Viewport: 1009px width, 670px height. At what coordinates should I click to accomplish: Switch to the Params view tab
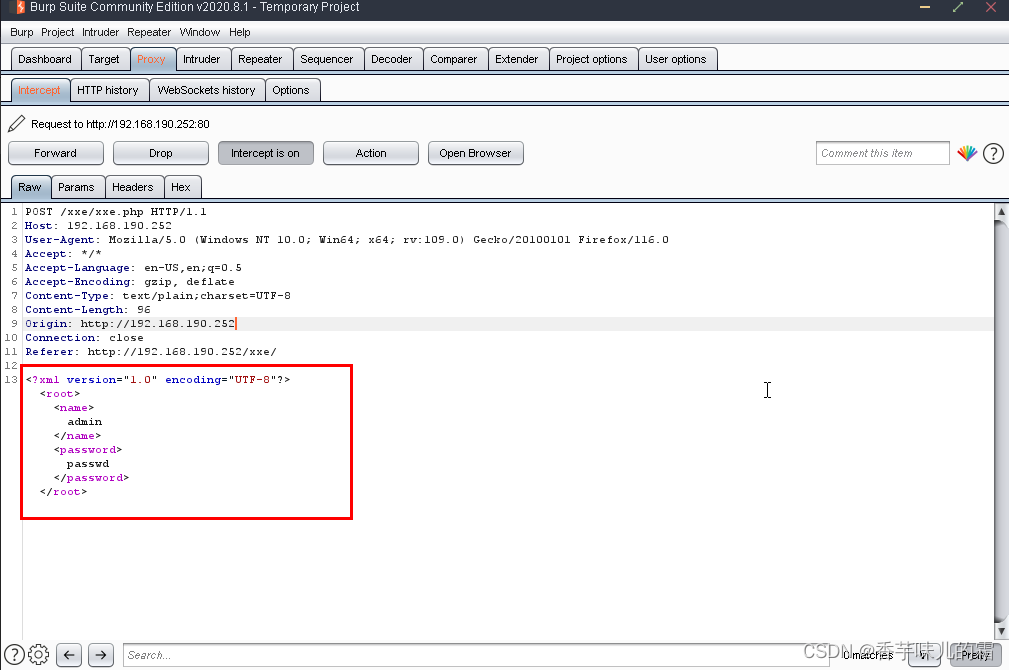(x=76, y=187)
